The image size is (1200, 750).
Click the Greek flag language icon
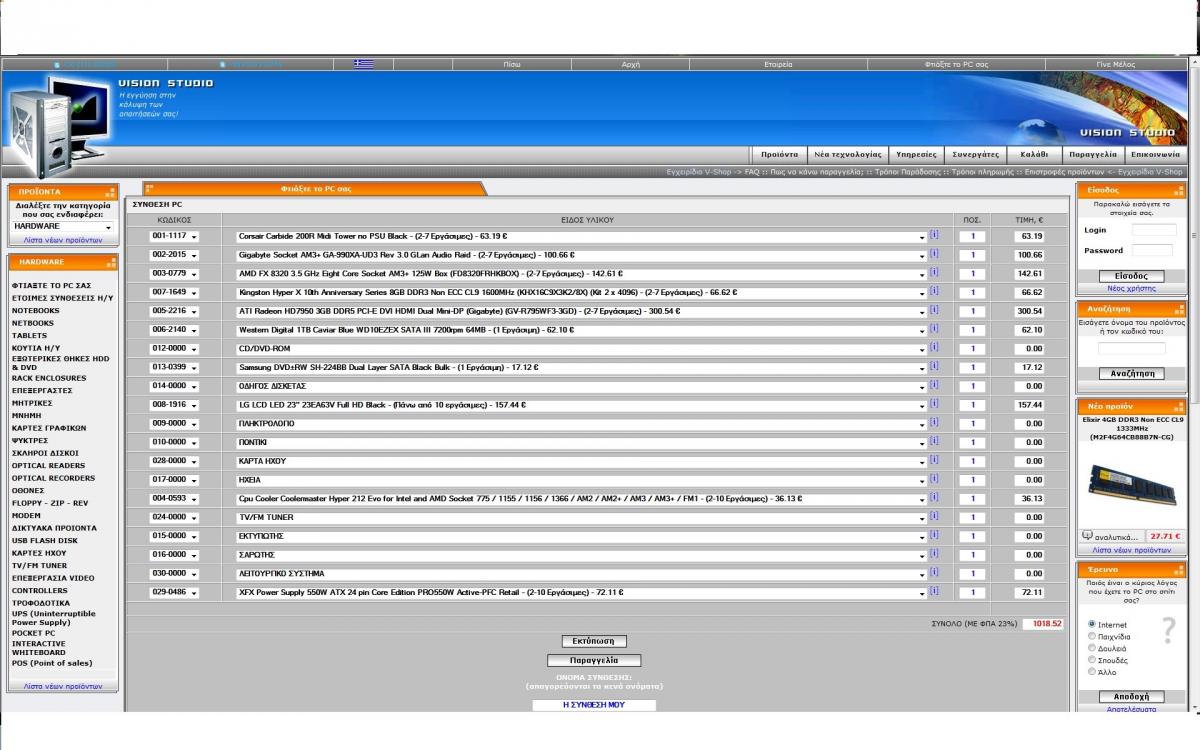tap(363, 64)
